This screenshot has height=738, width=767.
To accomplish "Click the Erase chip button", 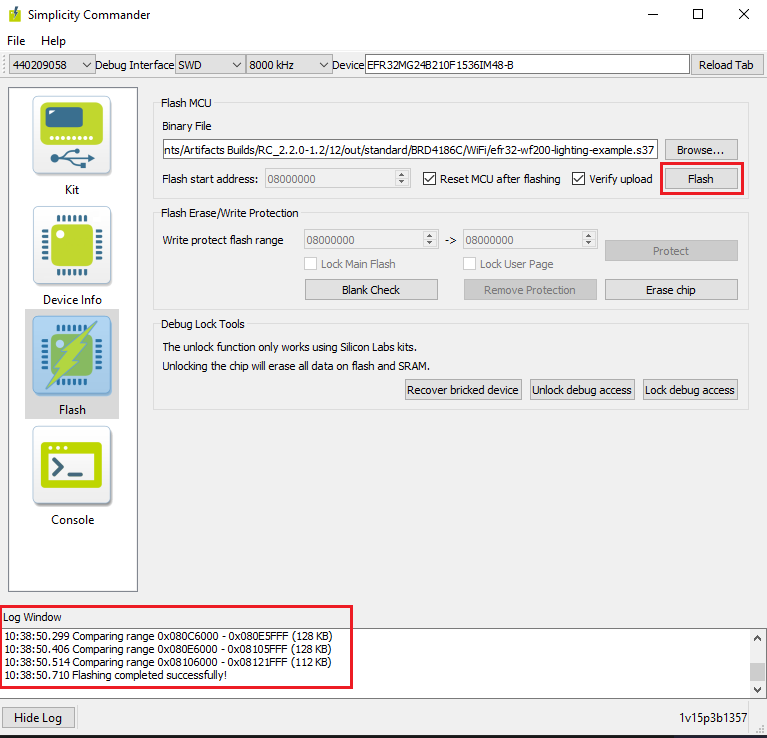I will (x=670, y=290).
